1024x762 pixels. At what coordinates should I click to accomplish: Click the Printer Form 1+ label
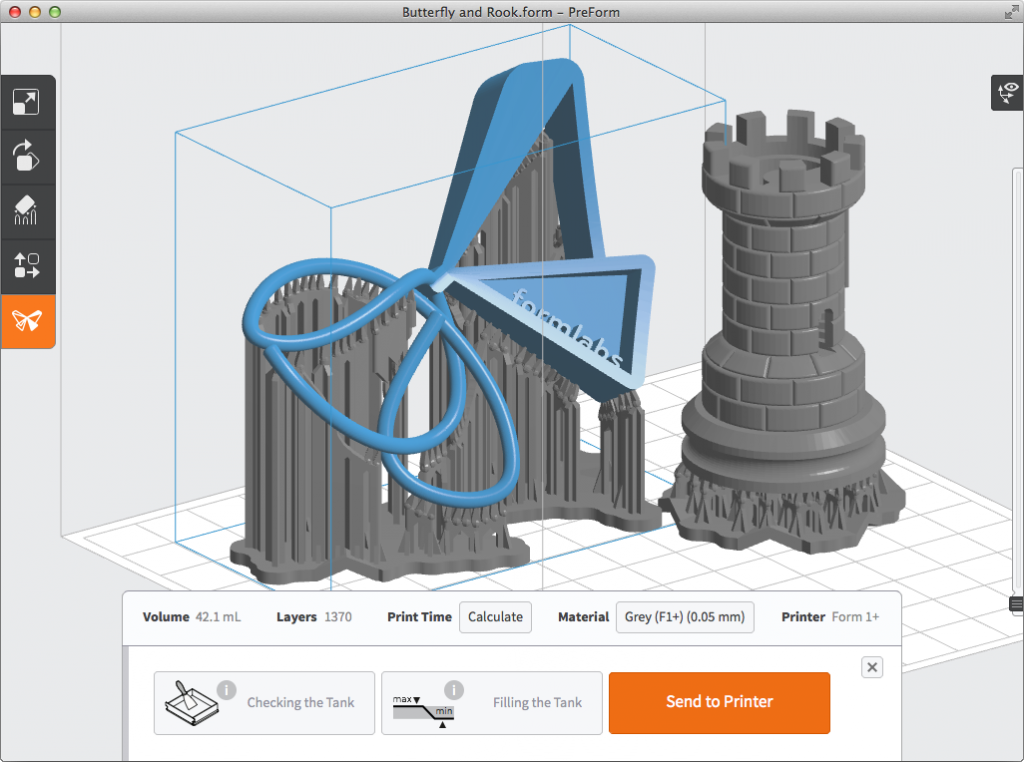click(x=830, y=617)
